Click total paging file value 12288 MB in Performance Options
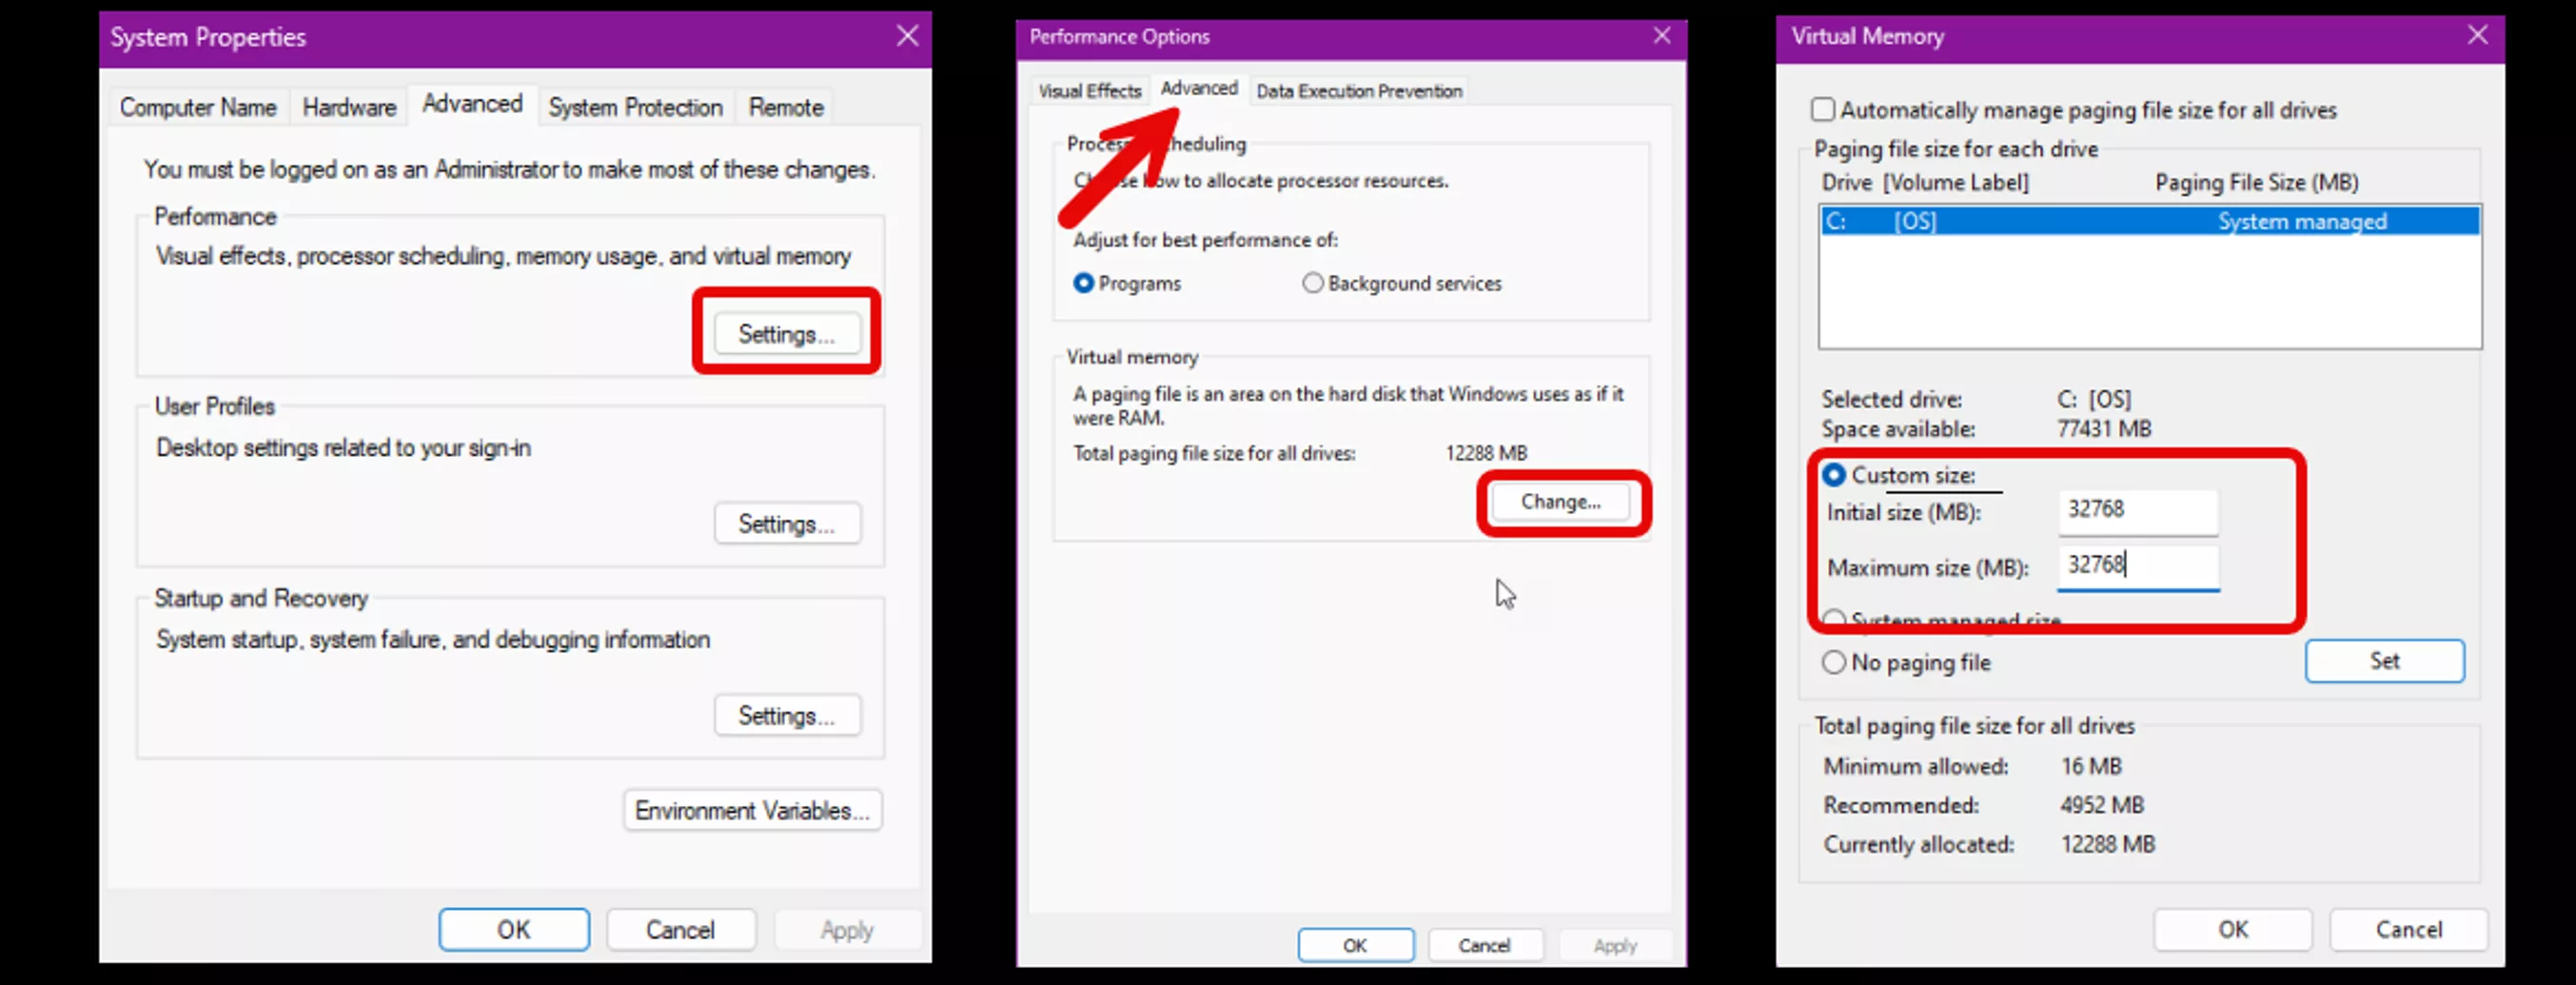 click(x=1486, y=453)
